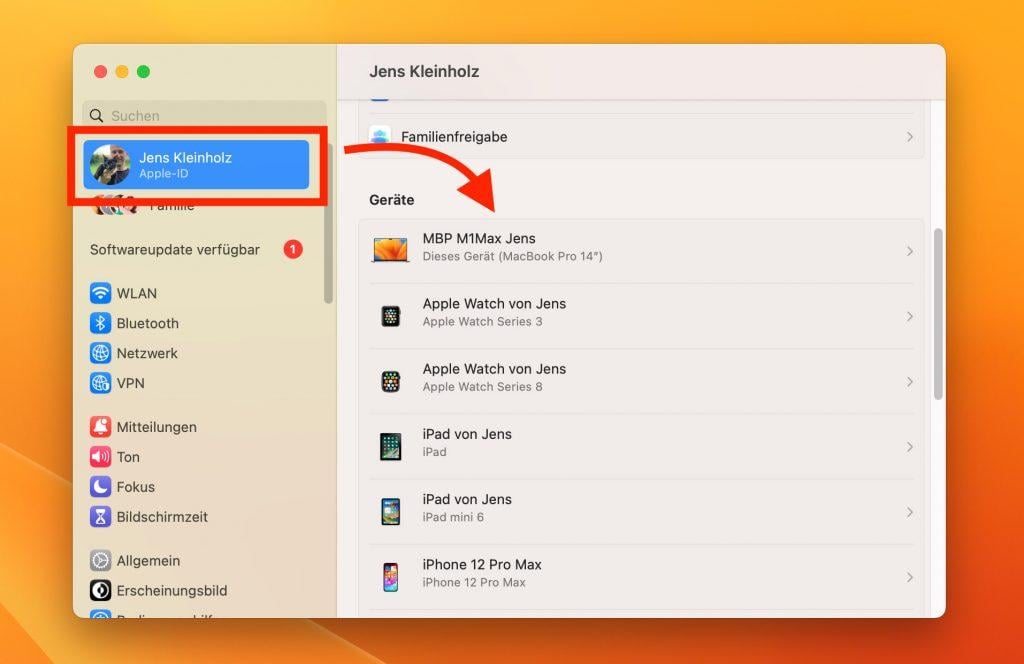Open Apple Watch Series 3 chevron

tap(910, 317)
